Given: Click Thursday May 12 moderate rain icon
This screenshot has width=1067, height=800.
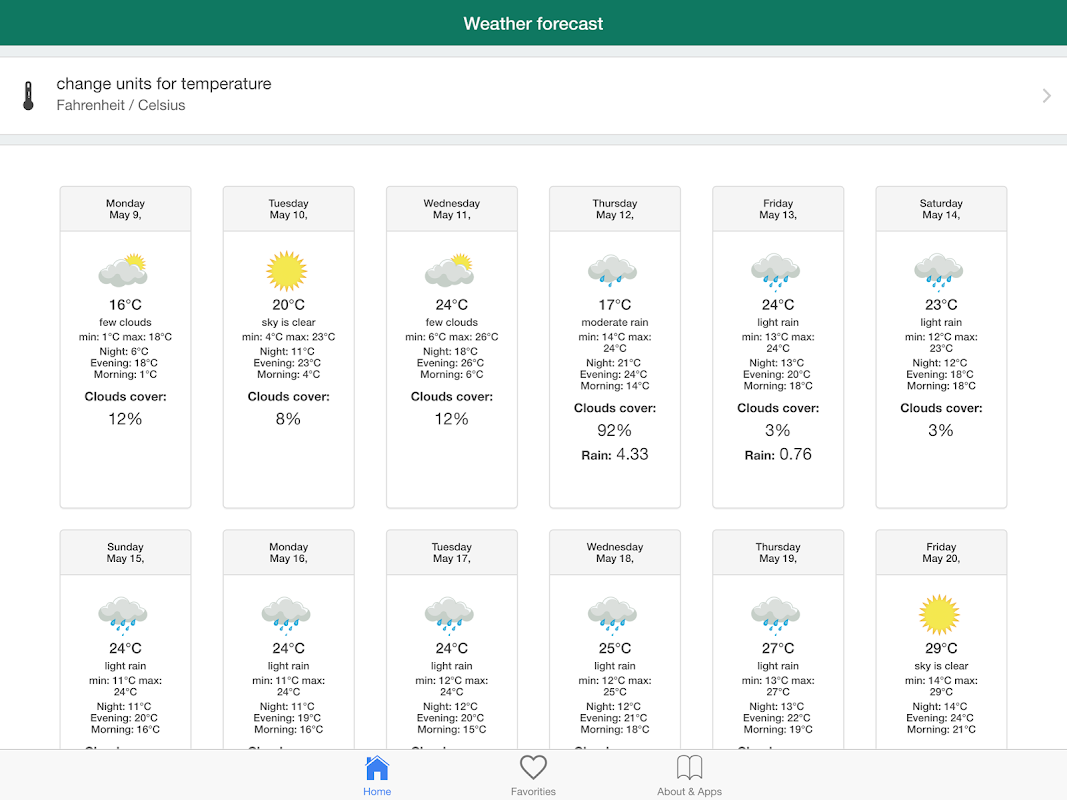Looking at the screenshot, I should coord(612,271).
